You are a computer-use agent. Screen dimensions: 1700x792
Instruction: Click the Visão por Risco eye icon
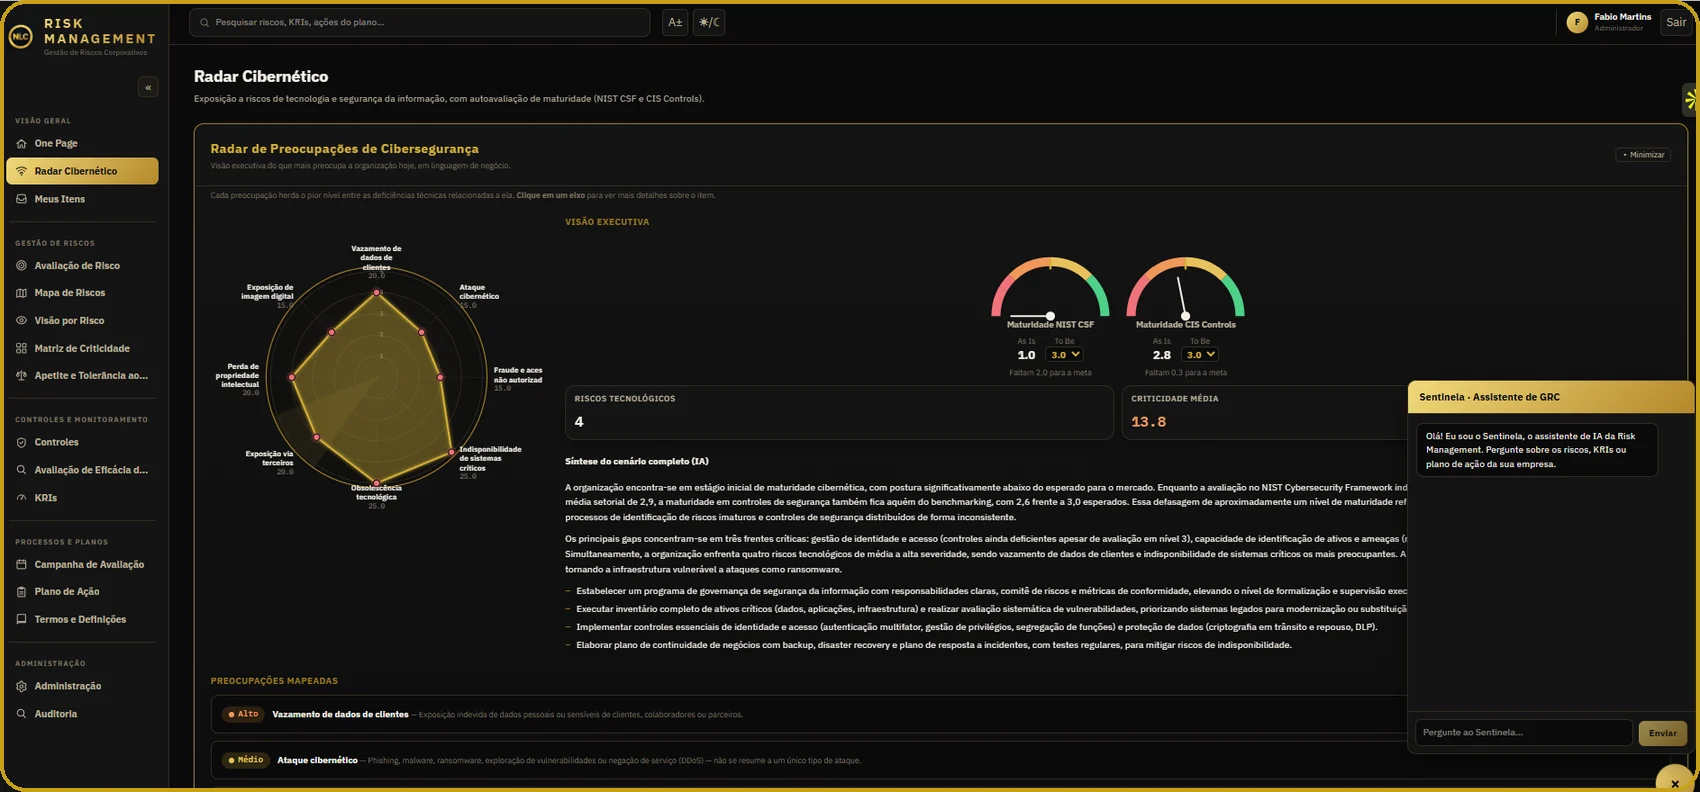(x=22, y=321)
